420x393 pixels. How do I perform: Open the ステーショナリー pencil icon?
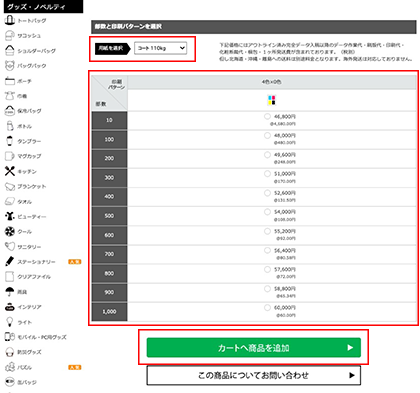pos(10,261)
